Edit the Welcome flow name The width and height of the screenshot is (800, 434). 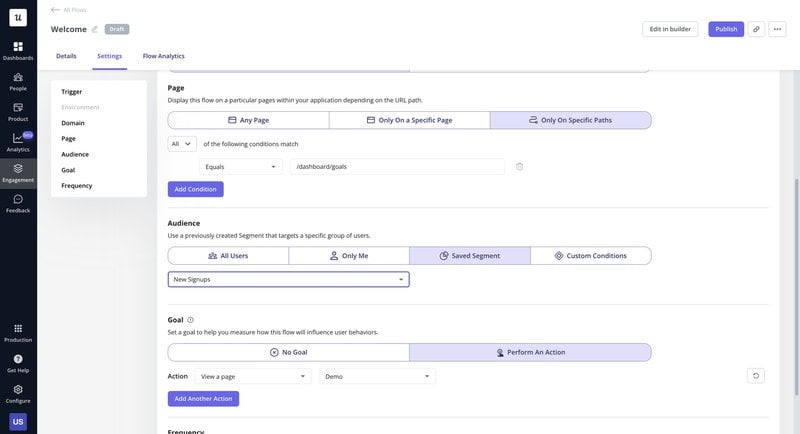tap(95, 30)
